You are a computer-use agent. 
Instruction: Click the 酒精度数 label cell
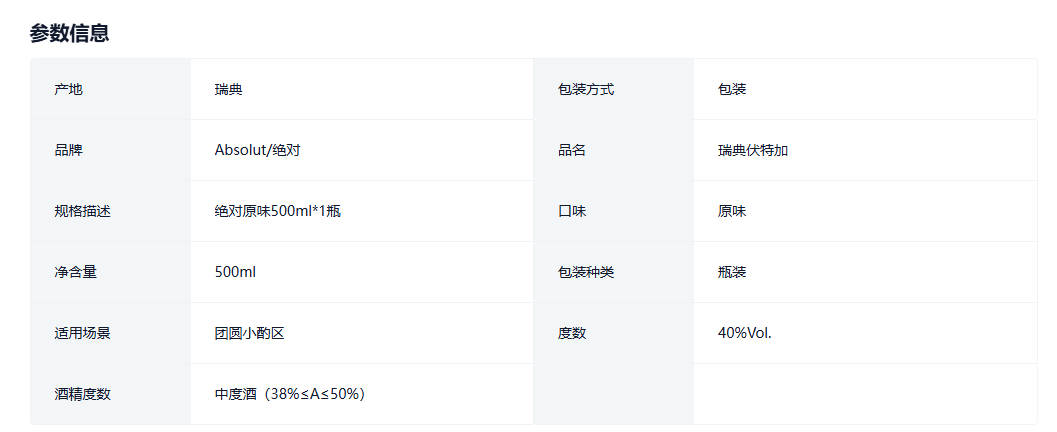(83, 394)
